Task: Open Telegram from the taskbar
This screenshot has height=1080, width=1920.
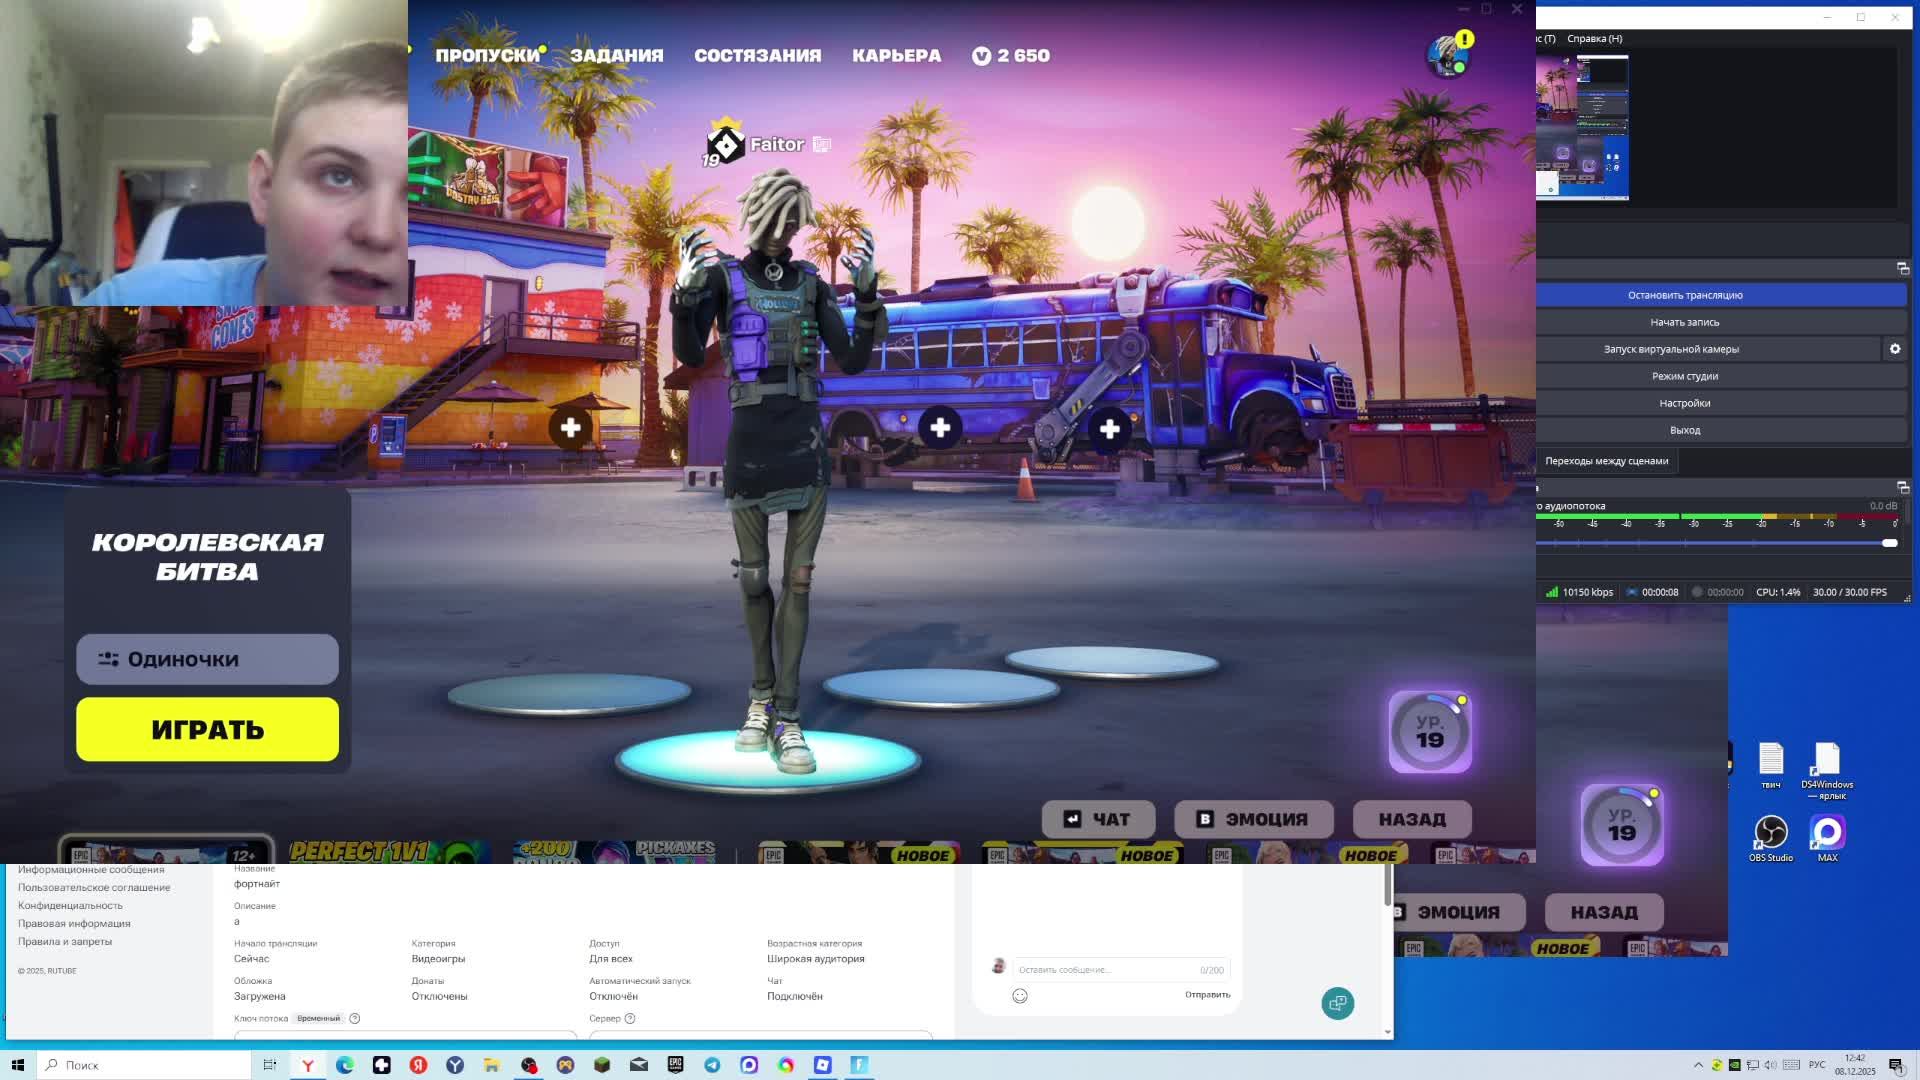Action: coord(712,1065)
